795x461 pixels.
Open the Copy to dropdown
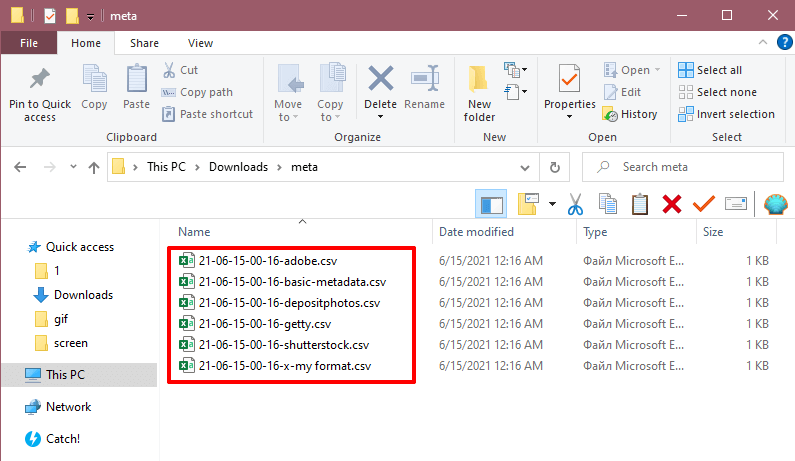click(x=330, y=93)
